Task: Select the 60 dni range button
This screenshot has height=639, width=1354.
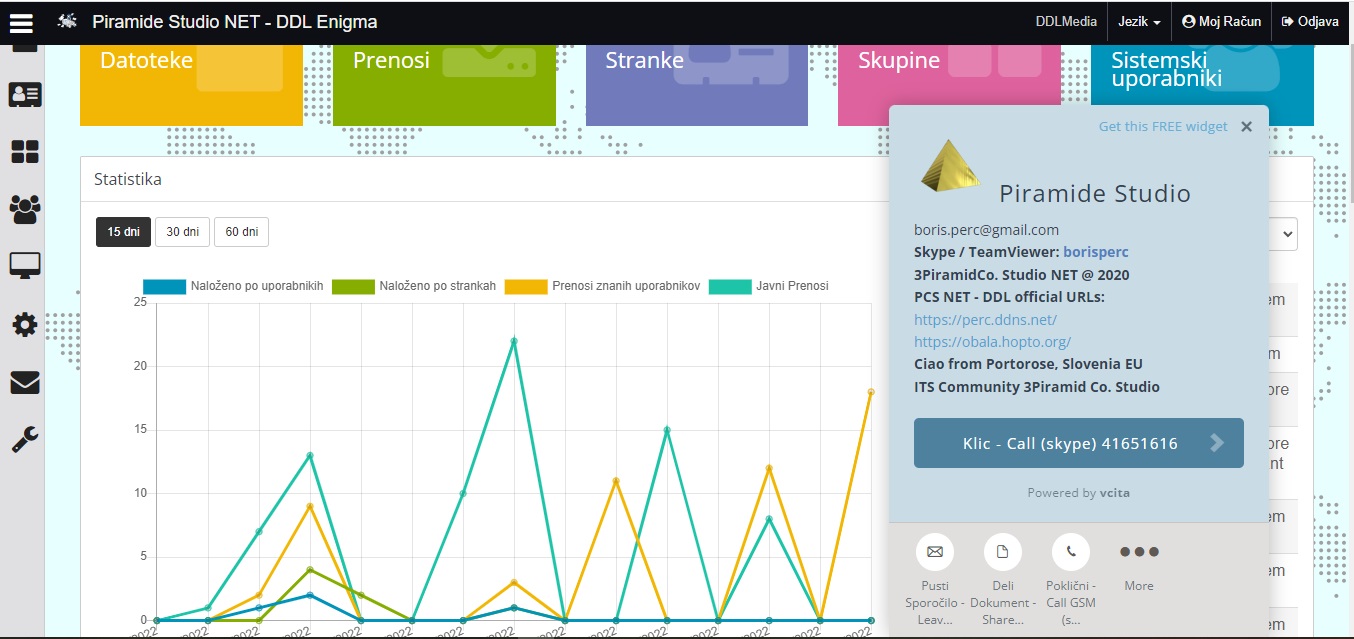Action: (x=241, y=232)
